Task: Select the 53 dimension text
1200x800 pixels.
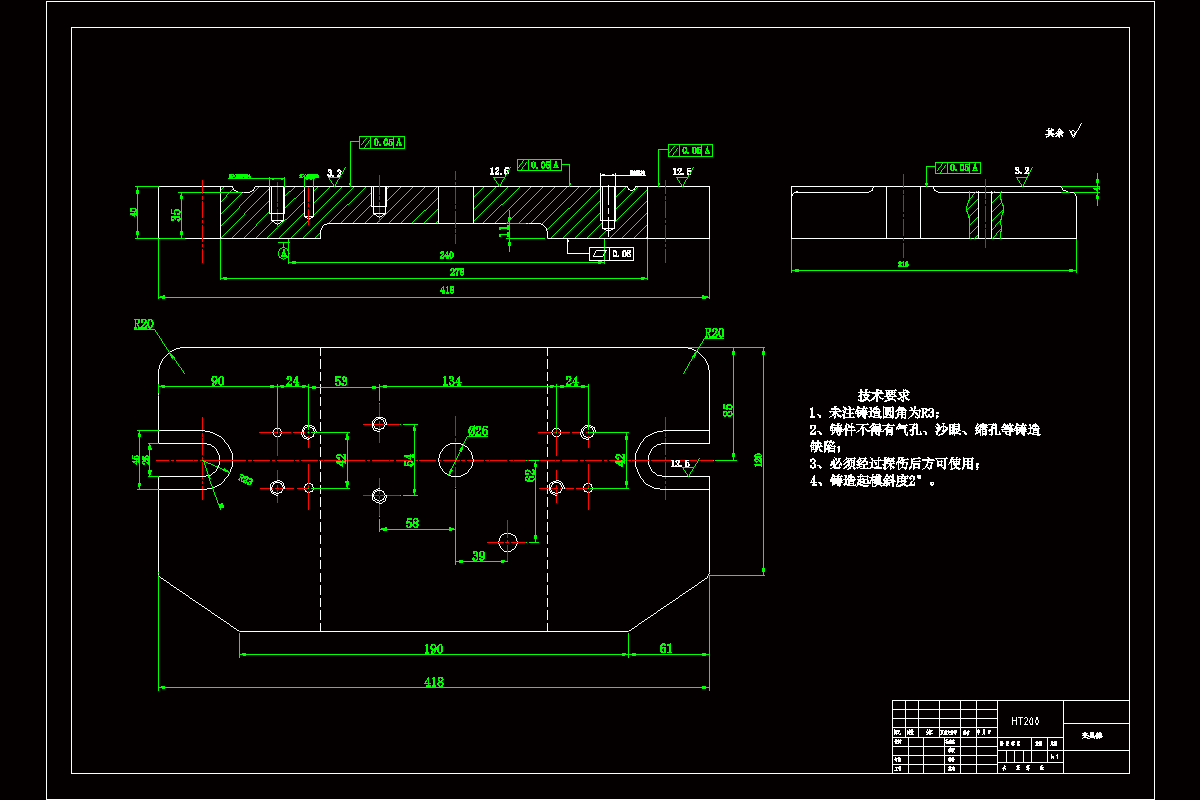Action: (341, 381)
